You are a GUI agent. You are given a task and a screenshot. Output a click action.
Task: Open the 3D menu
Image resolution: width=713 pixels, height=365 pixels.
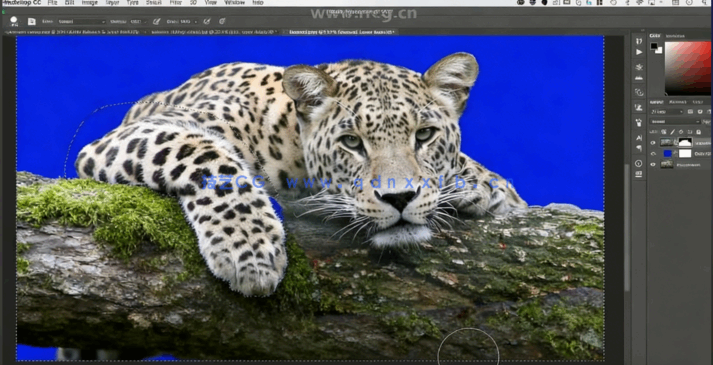point(193,2)
